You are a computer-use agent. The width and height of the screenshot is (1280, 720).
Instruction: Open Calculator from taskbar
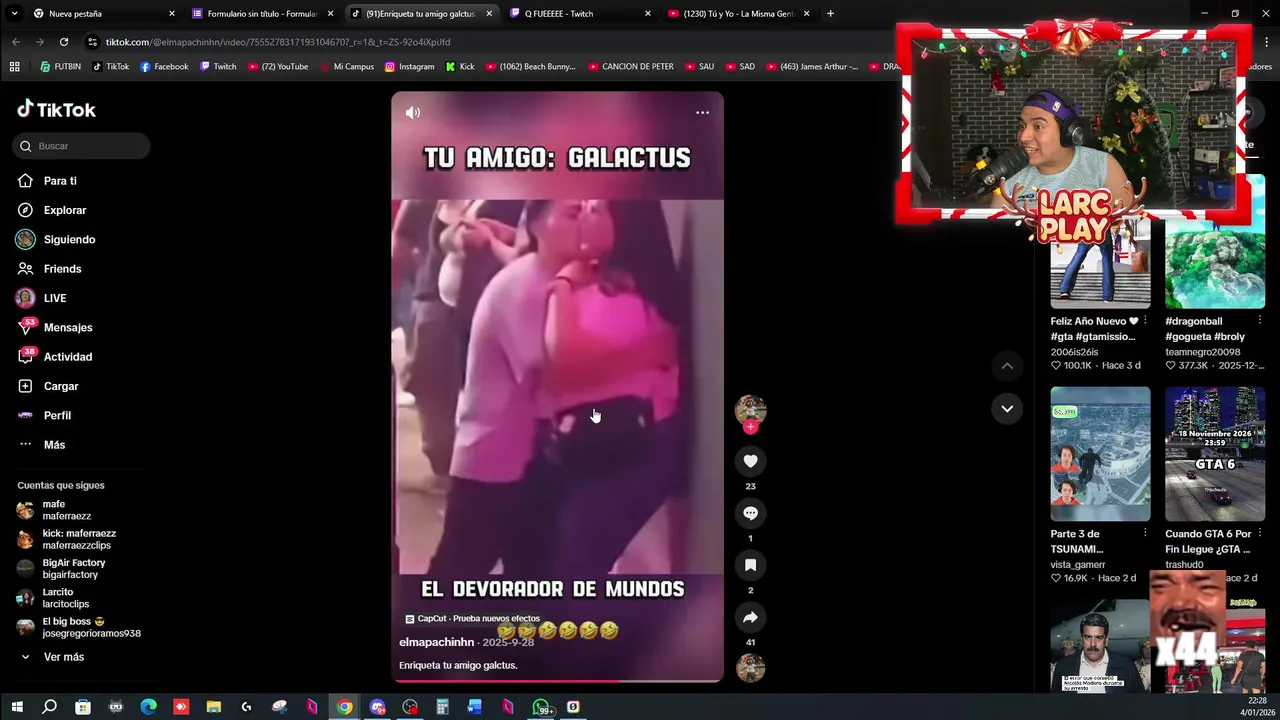pyautogui.click(x=442, y=707)
